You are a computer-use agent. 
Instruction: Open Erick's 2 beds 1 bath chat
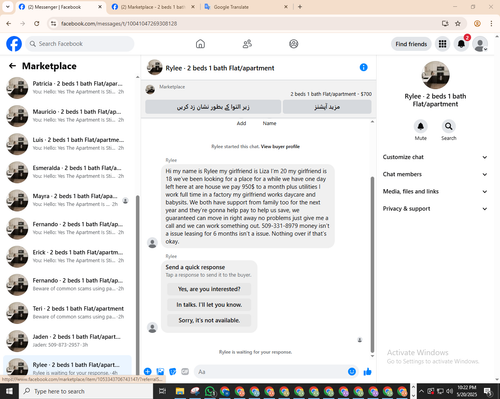click(68, 256)
